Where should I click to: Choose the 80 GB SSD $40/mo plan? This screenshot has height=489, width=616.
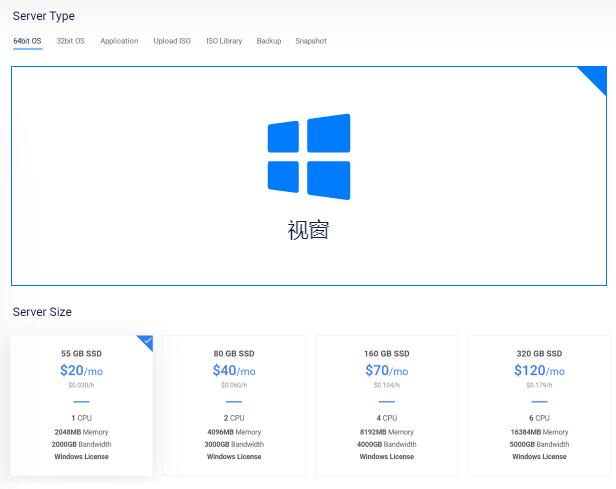(234, 405)
